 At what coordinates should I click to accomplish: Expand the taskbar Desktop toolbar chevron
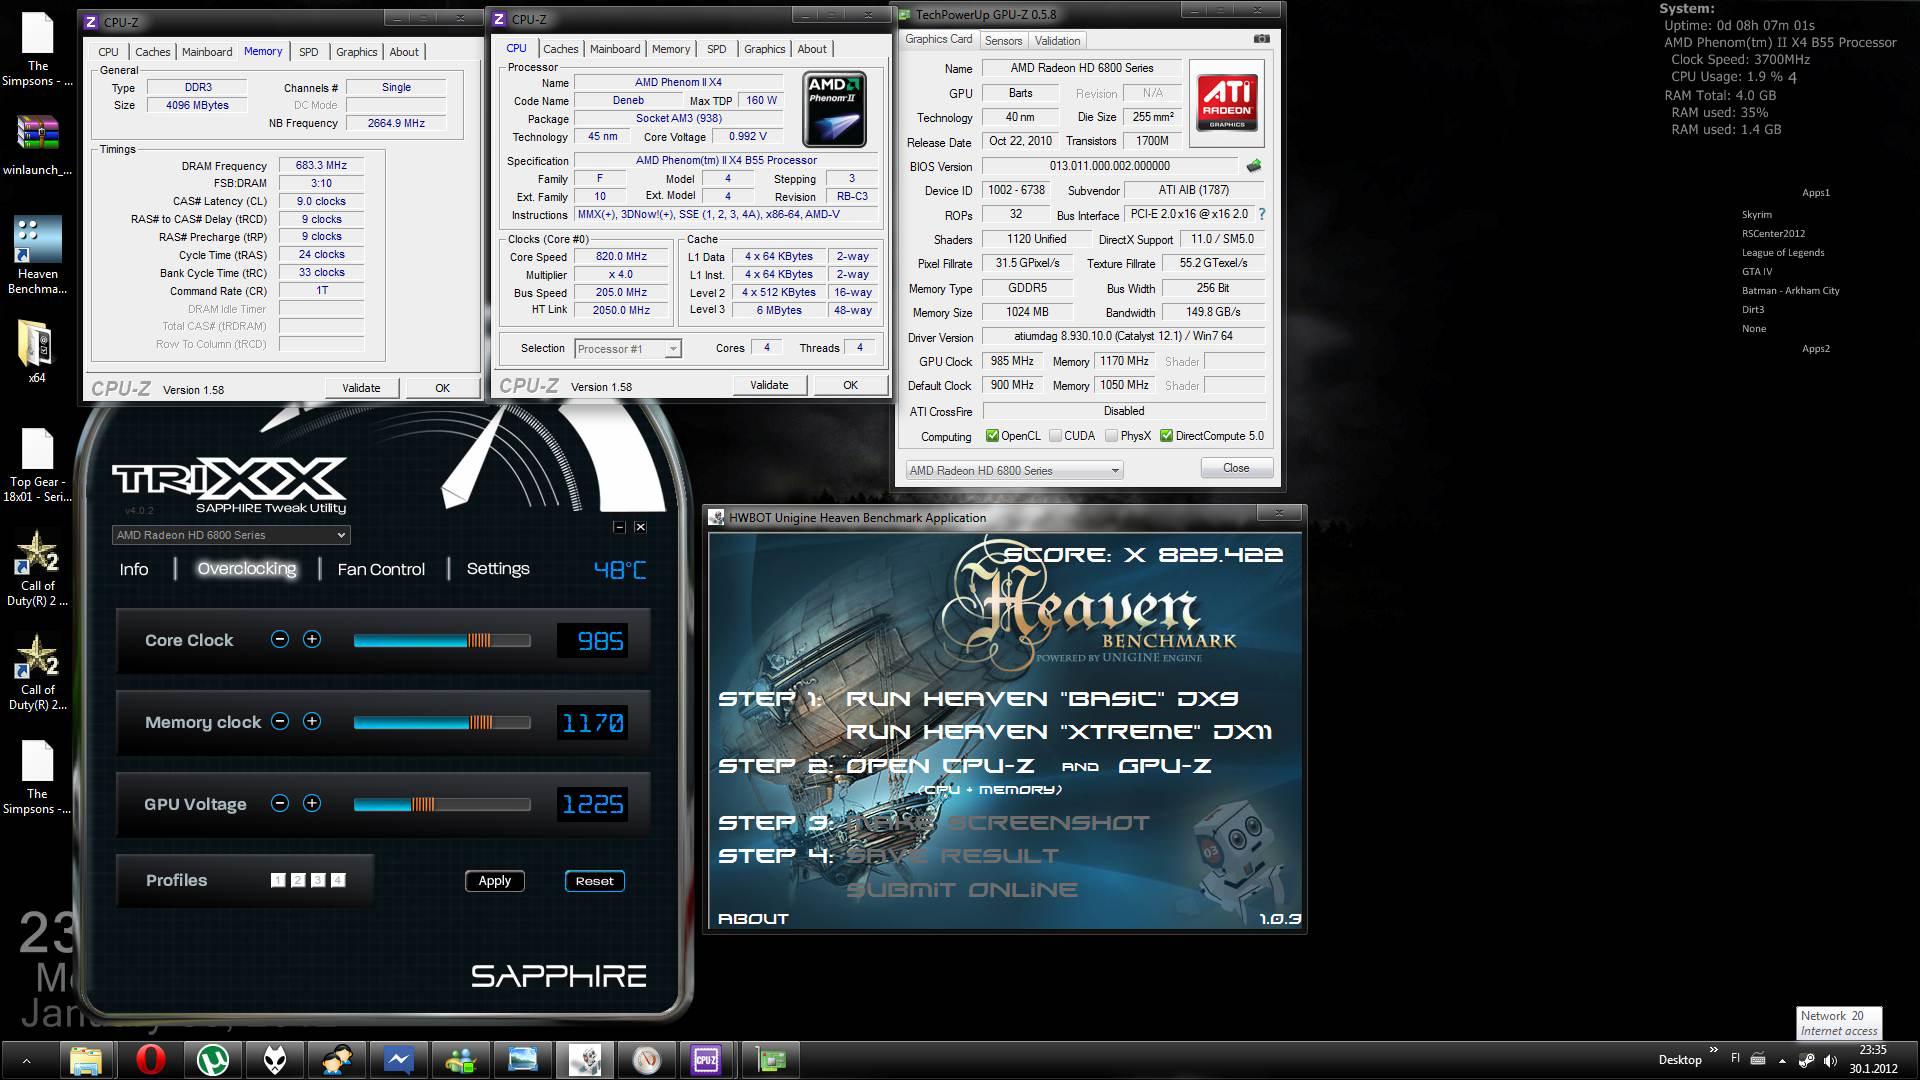[x=1713, y=1050]
